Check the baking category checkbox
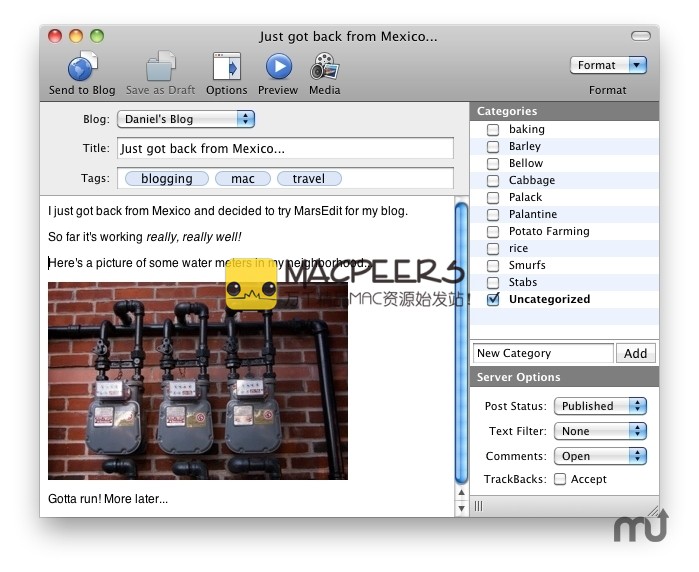Viewport: 699px width, 572px height. (493, 130)
